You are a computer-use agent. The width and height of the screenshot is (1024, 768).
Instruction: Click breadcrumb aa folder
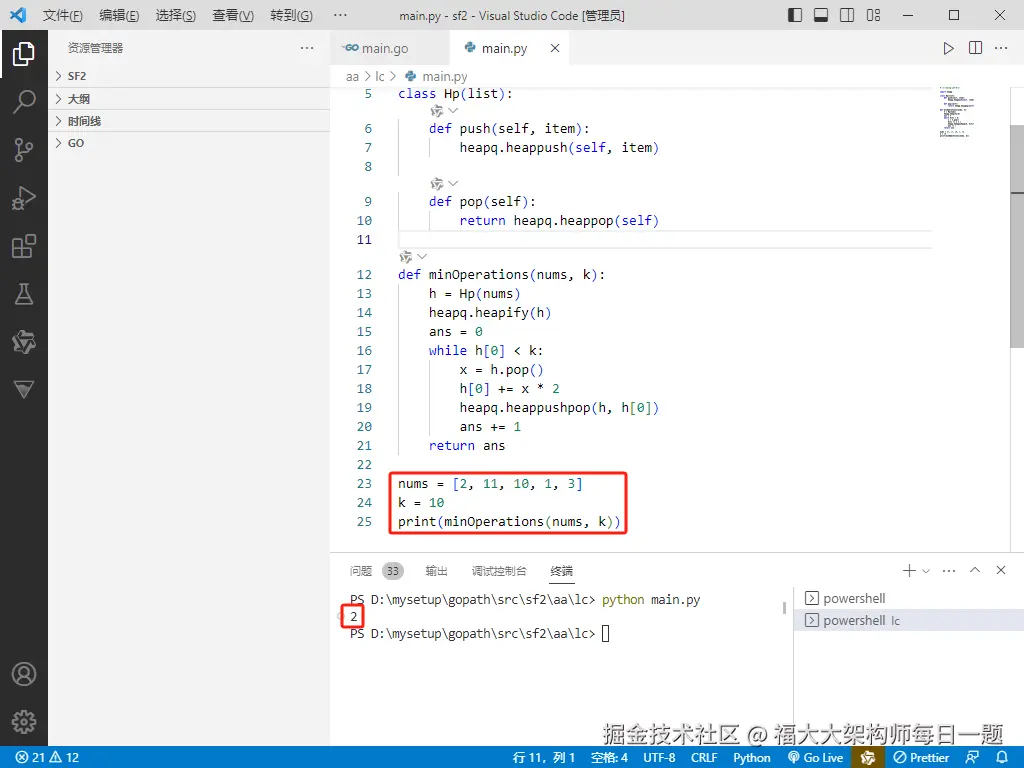[x=353, y=76]
